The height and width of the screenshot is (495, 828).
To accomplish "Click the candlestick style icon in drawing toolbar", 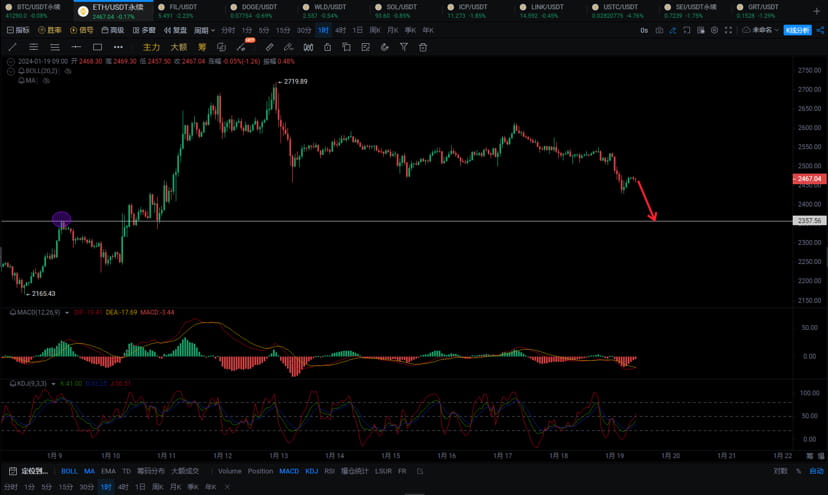I will (308, 48).
